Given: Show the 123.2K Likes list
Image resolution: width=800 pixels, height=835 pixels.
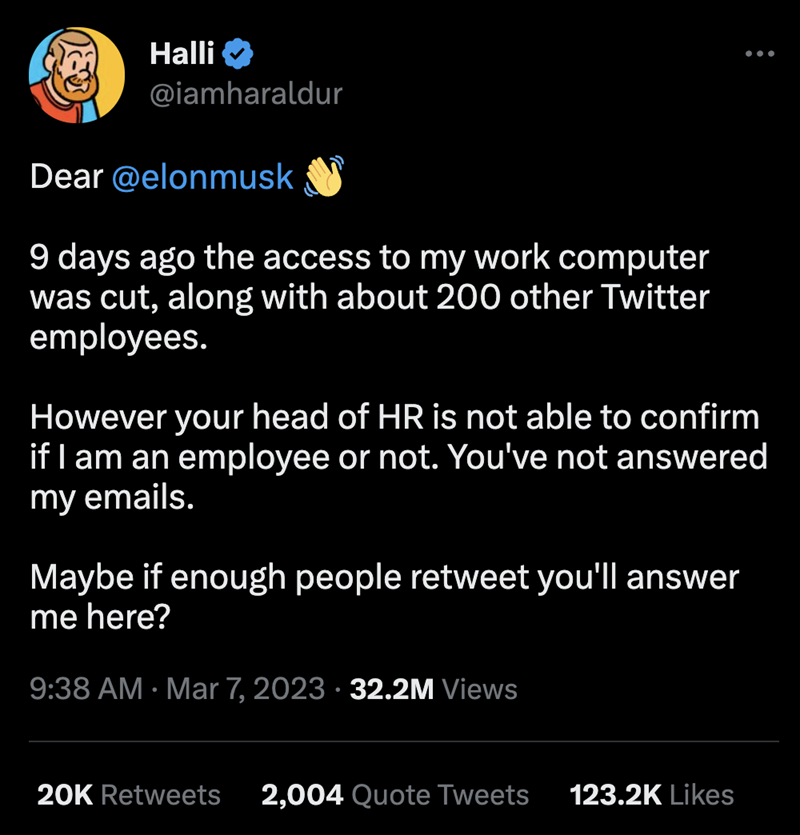Looking at the screenshot, I should (x=651, y=795).
